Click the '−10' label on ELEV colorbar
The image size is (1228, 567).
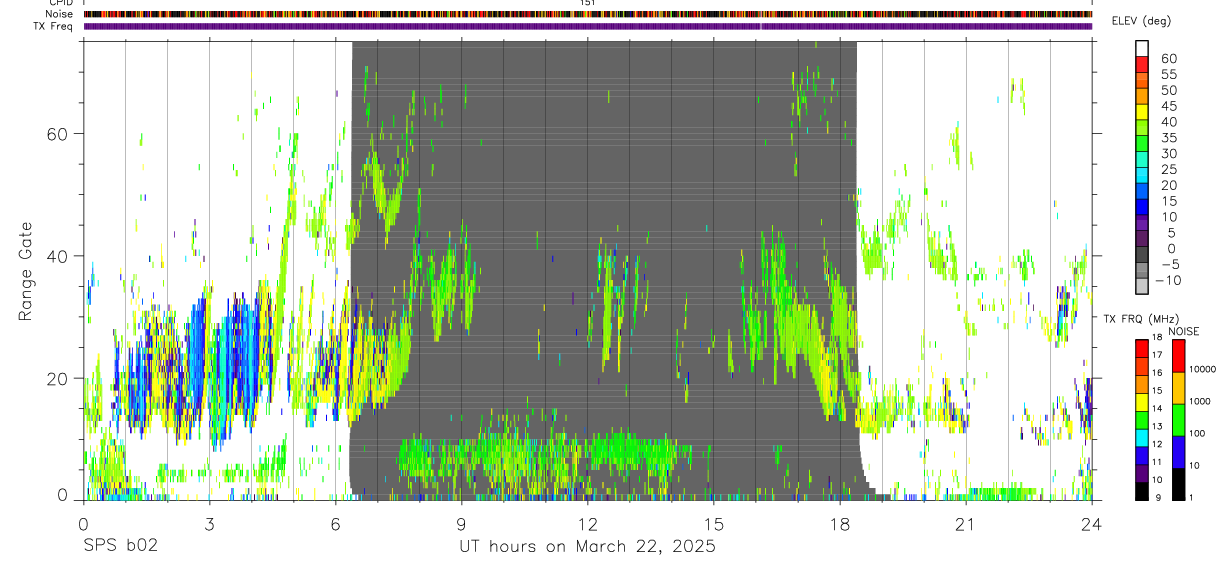[1168, 281]
